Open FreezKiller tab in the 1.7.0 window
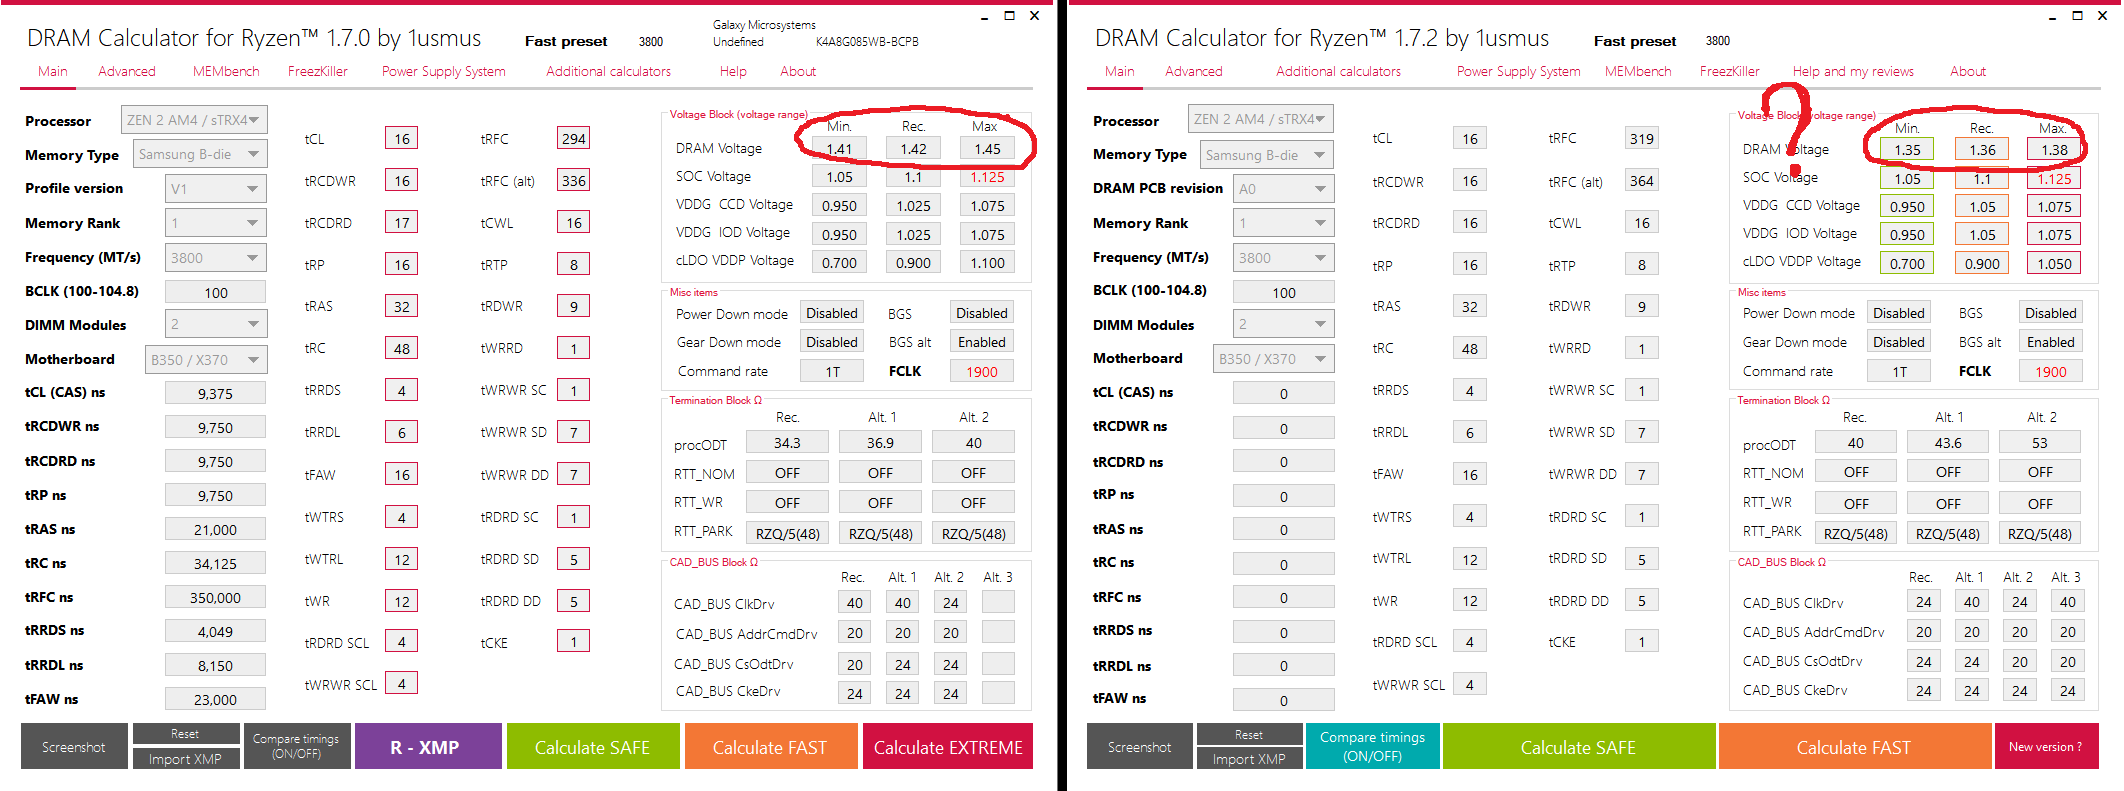The height and width of the screenshot is (791, 2124). coord(318,71)
